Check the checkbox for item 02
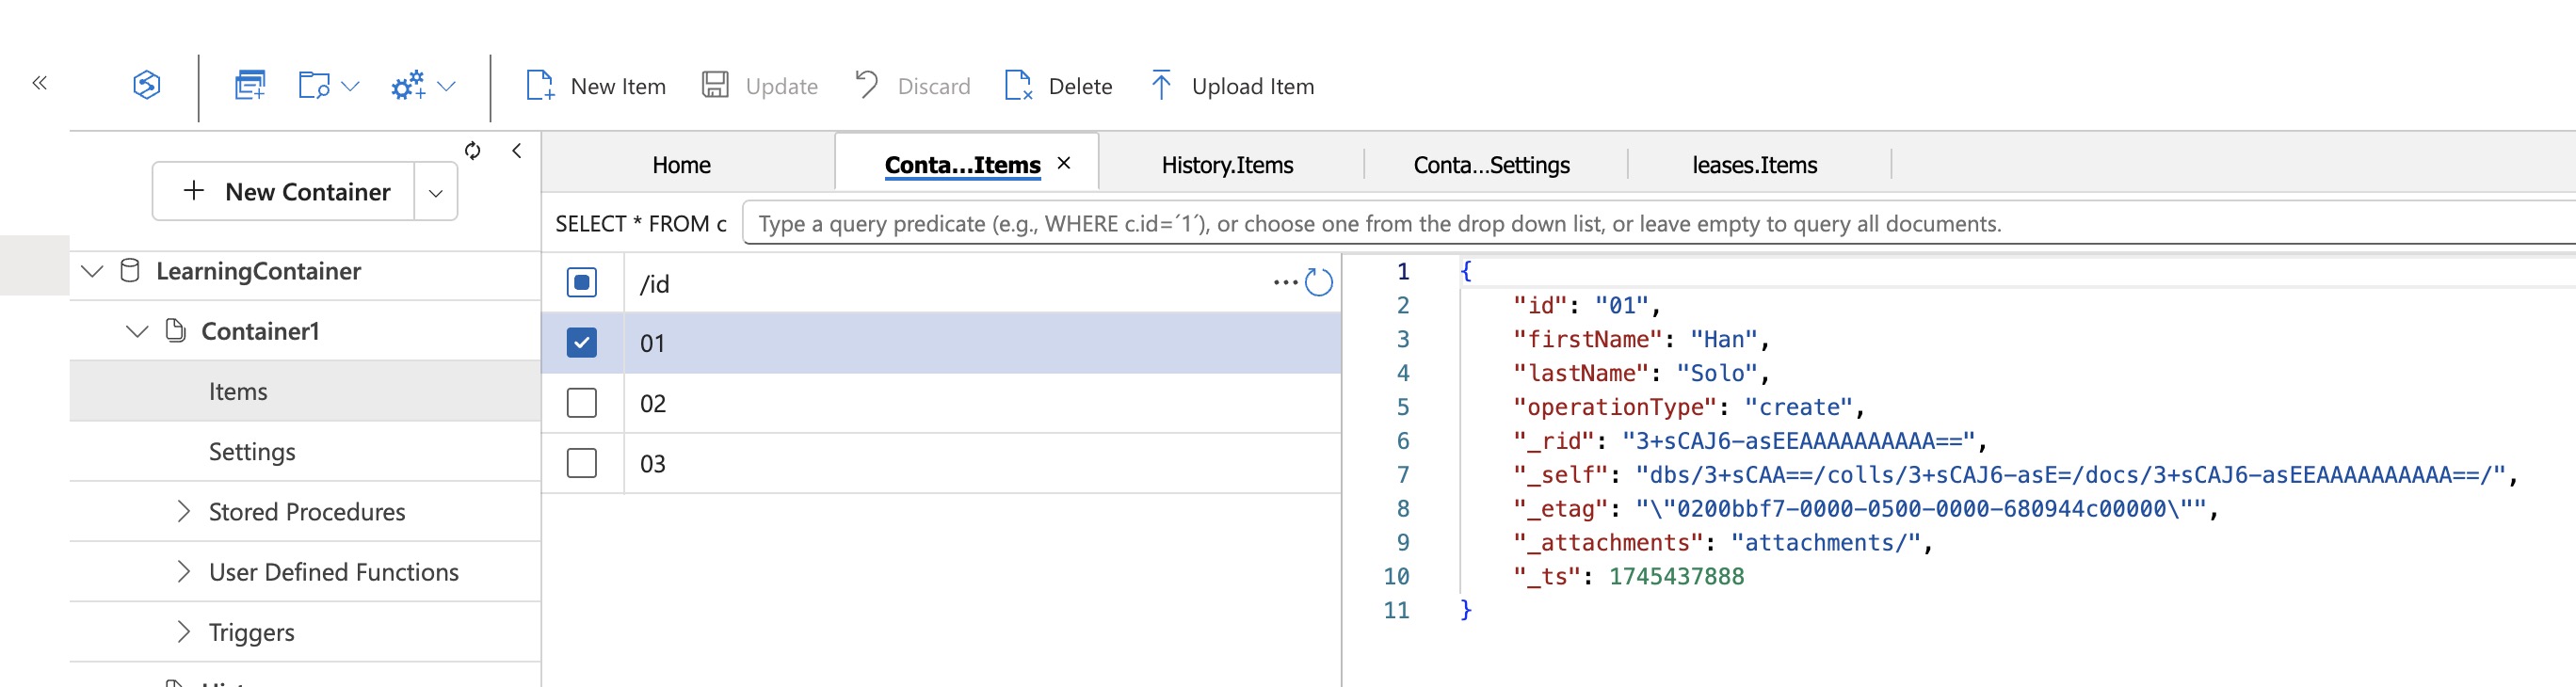Image resolution: width=2576 pixels, height=687 pixels. pos(582,403)
